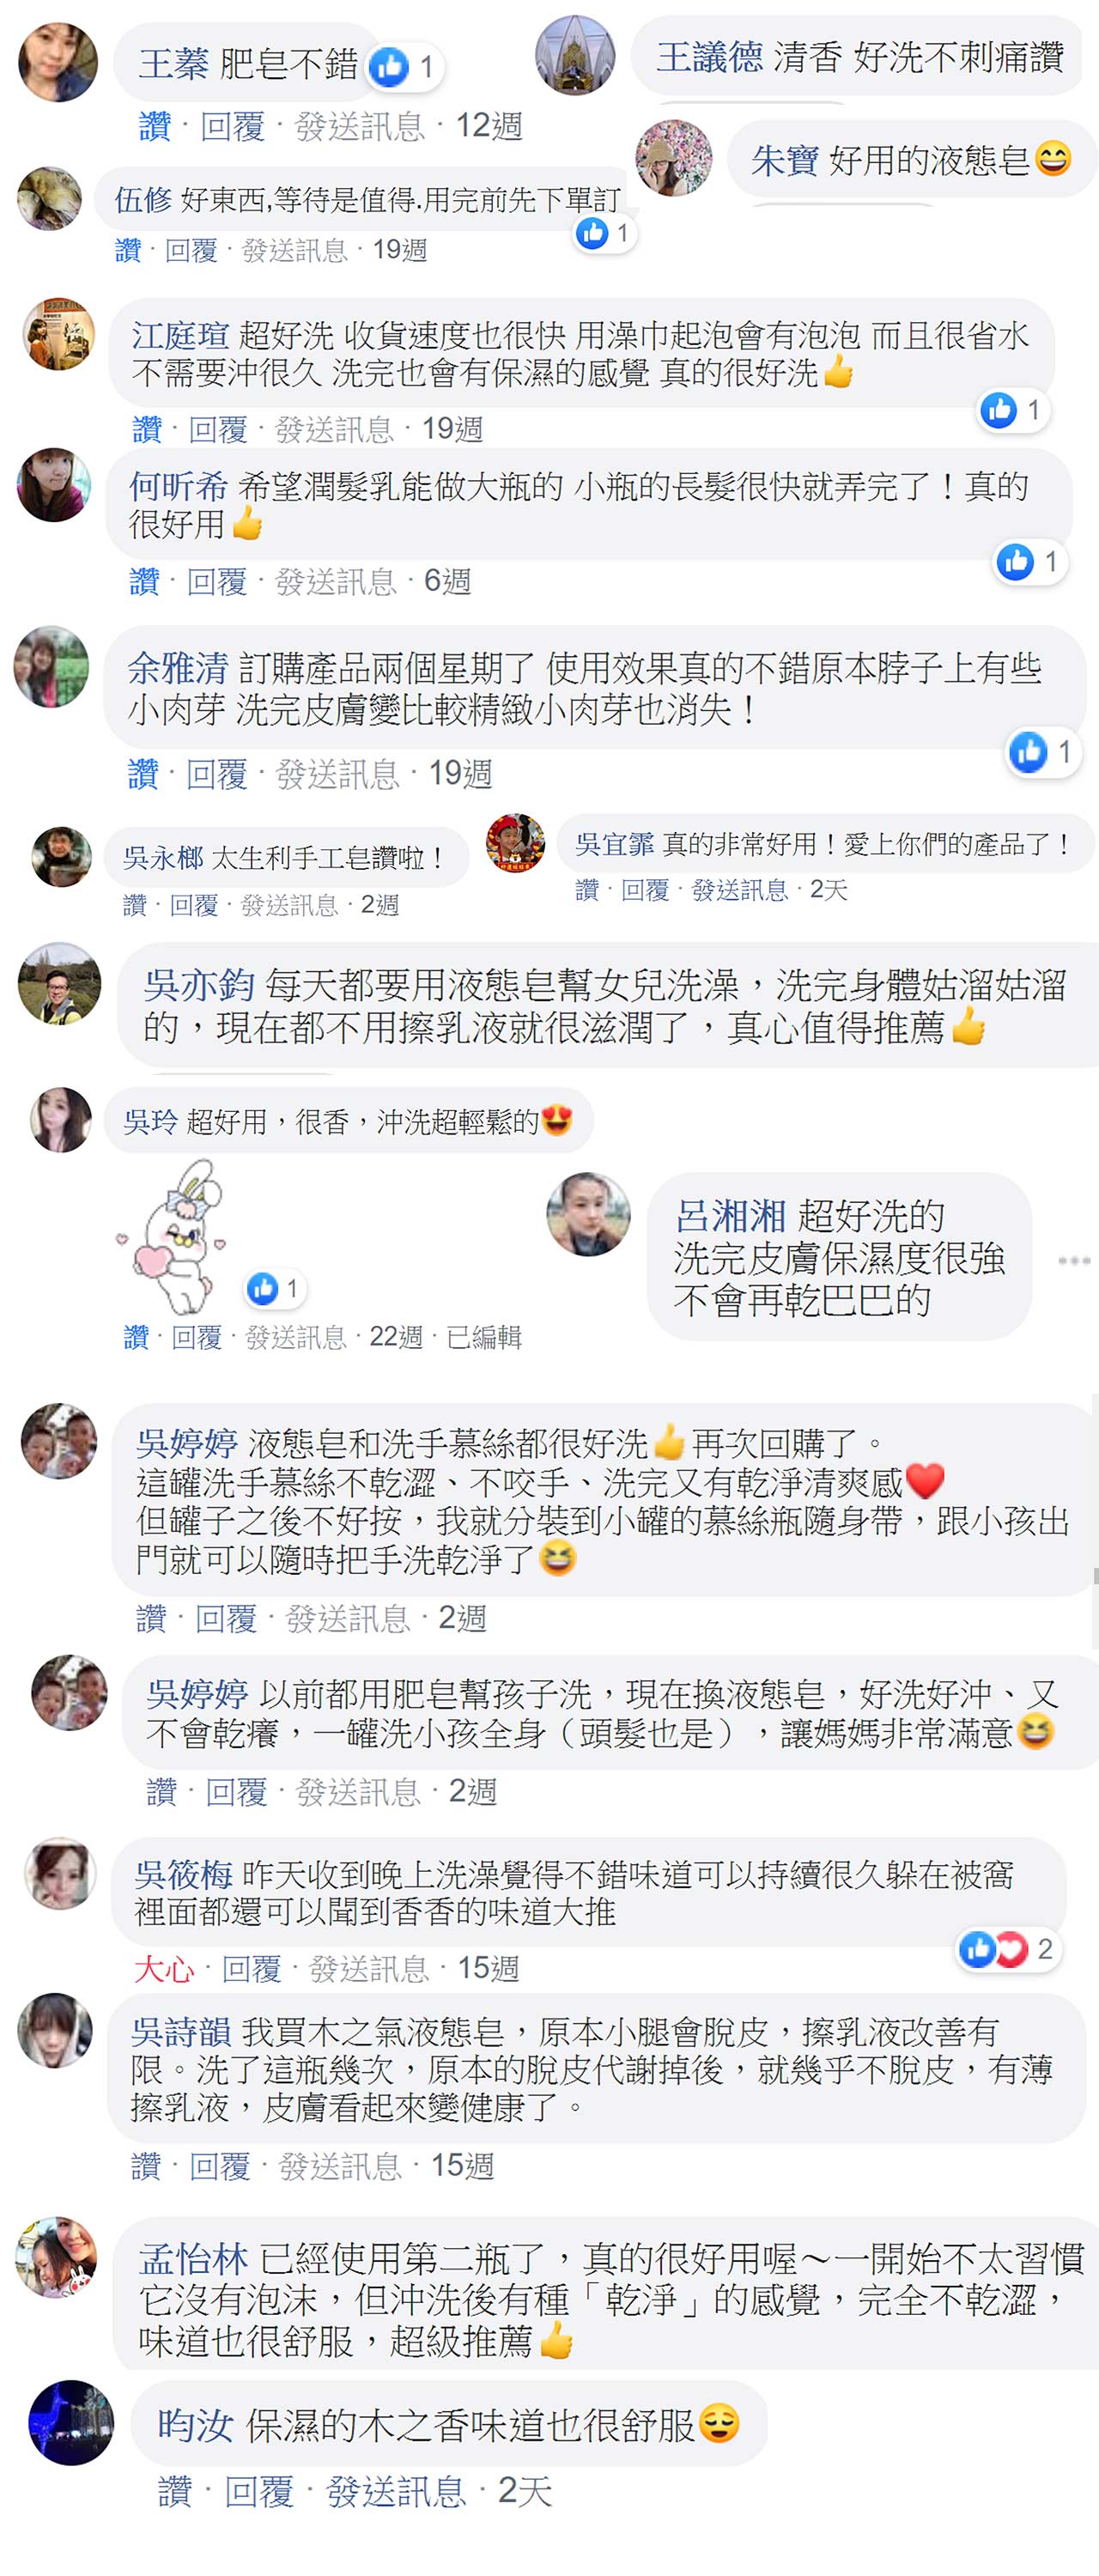Click 王蓁's profile avatar
The height and width of the screenshot is (2576, 1099).
coord(58,62)
